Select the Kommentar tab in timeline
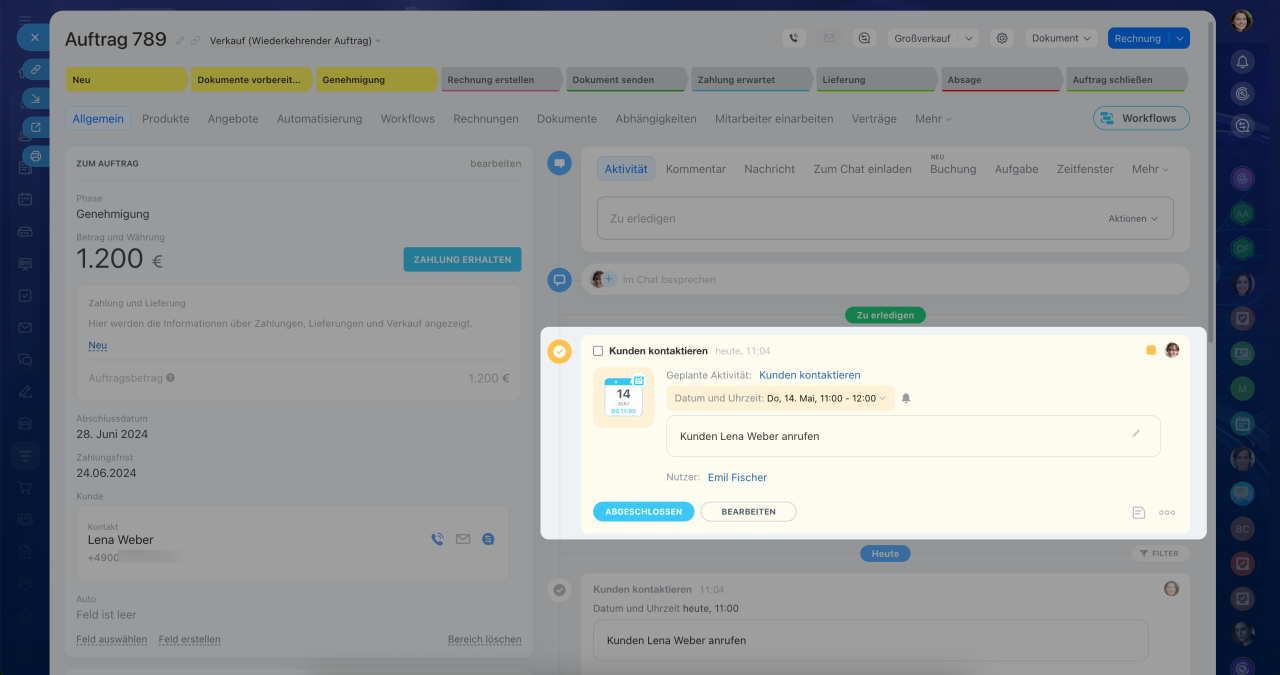This screenshot has width=1280, height=675. pos(696,169)
